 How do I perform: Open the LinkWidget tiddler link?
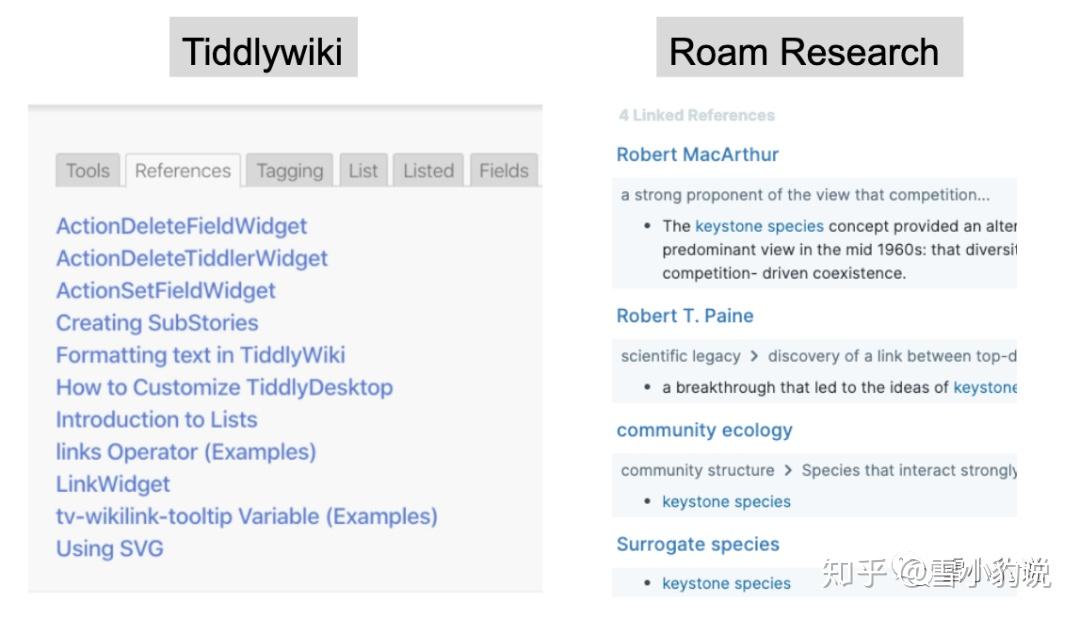click(x=113, y=484)
